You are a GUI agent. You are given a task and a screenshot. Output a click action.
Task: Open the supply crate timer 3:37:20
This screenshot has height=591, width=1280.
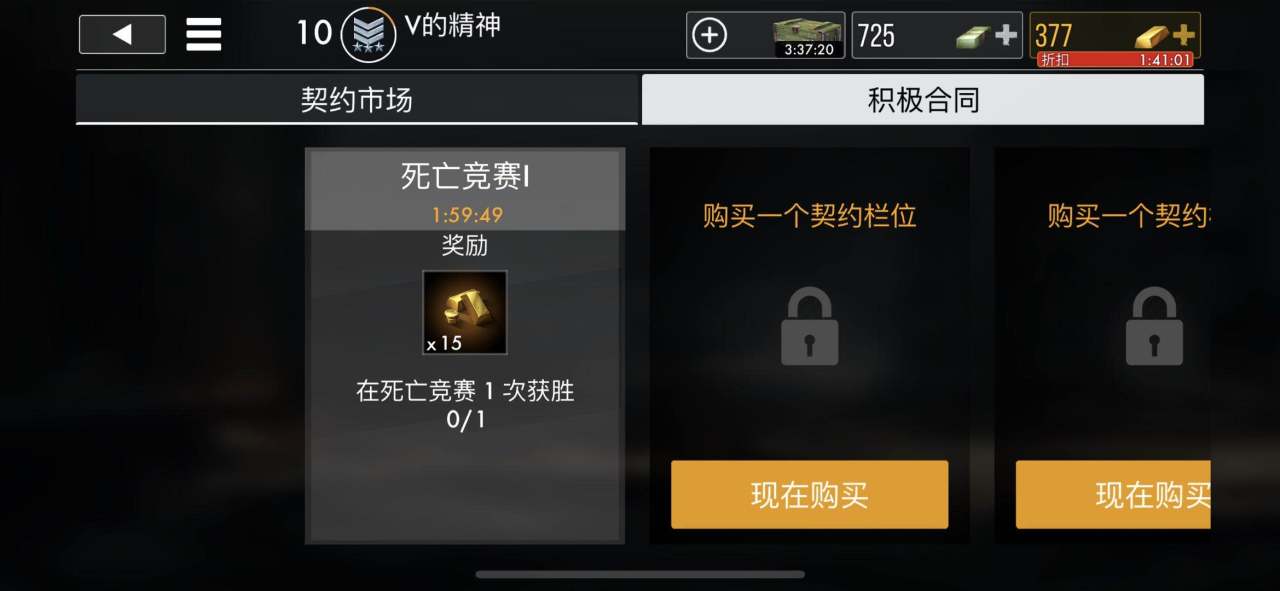click(809, 37)
